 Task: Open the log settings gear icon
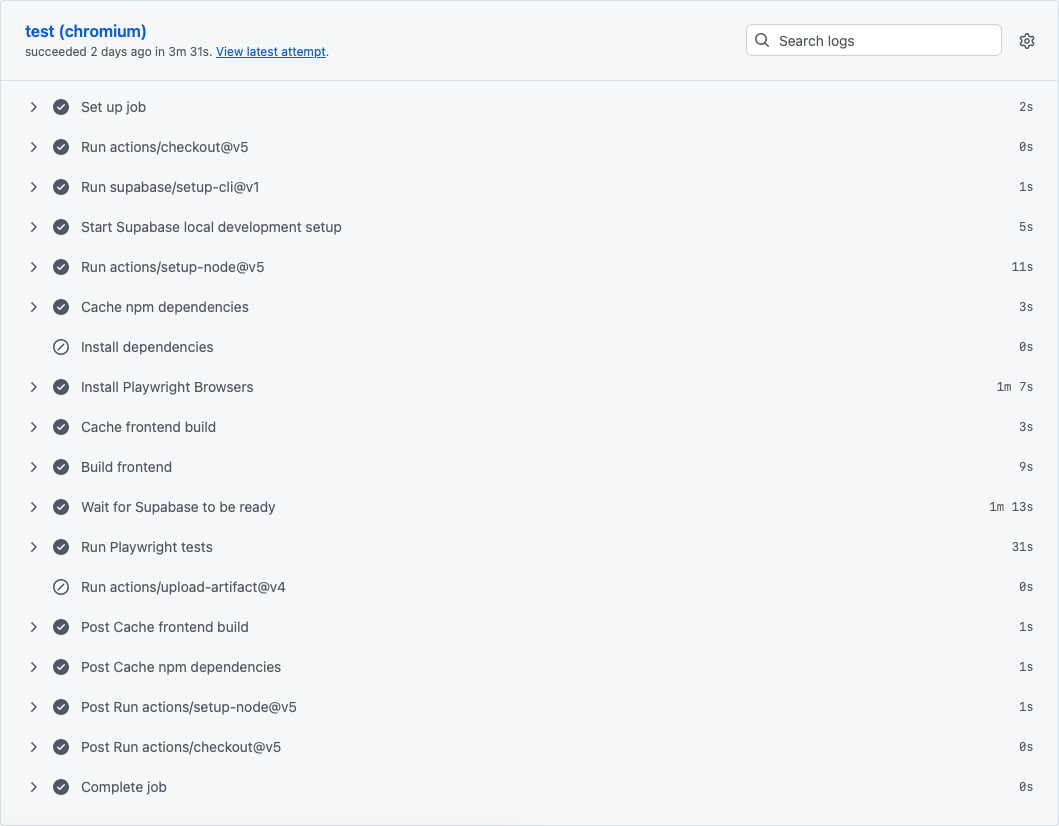point(1026,40)
